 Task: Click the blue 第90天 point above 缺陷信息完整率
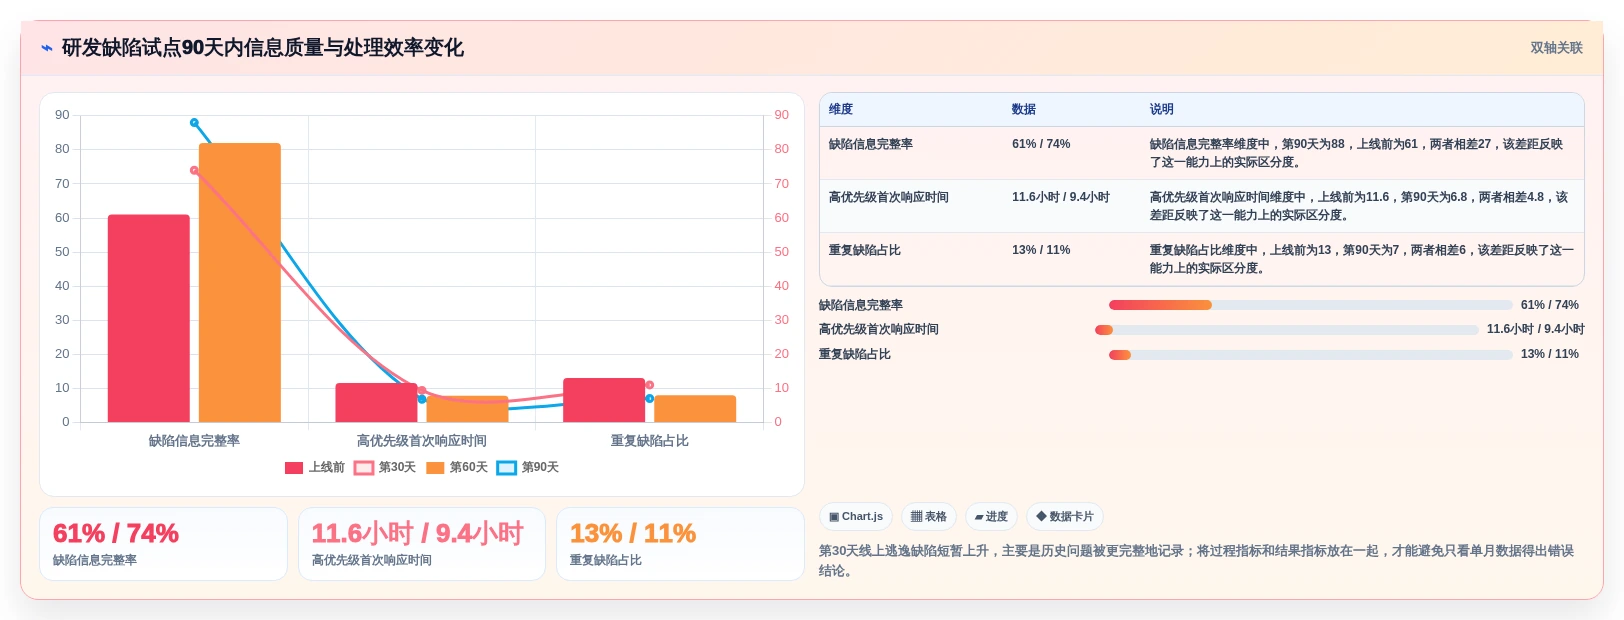pos(194,123)
